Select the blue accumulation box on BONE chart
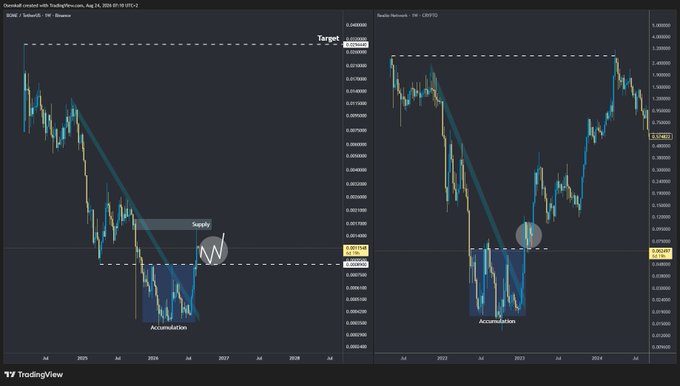The height and width of the screenshot is (386, 680). (170, 293)
